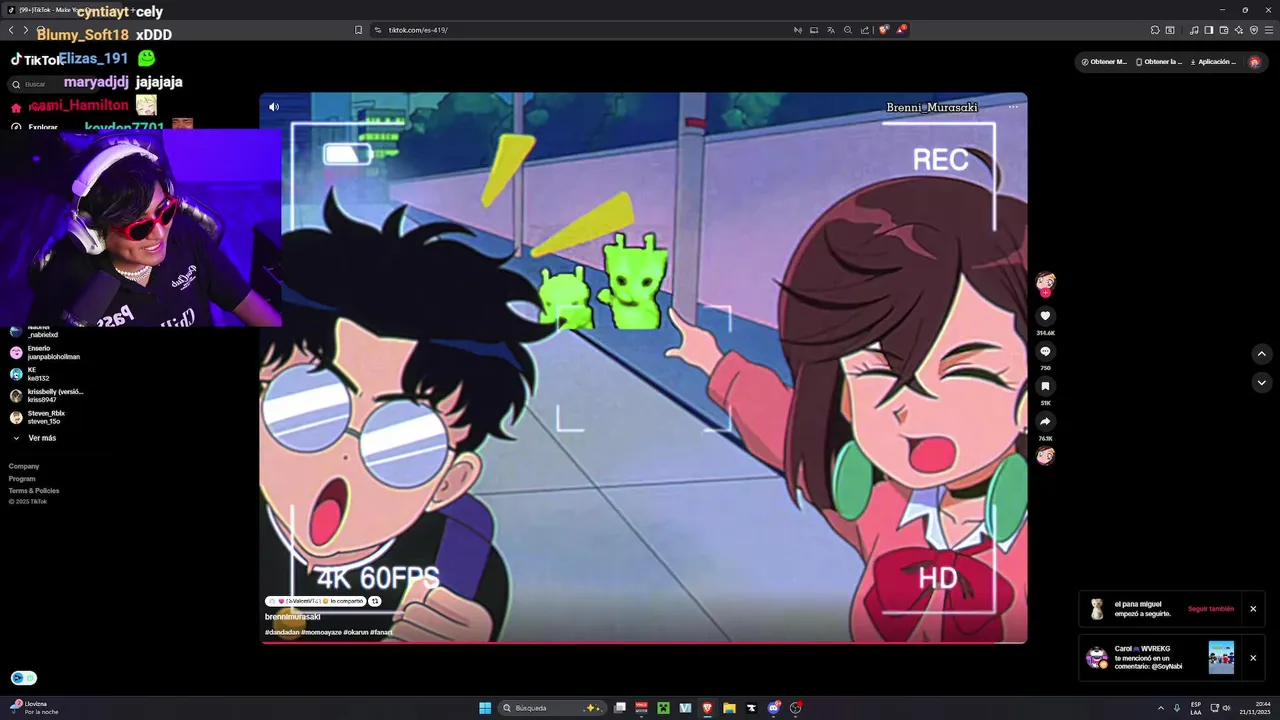Dismiss the el pana miguel notification
This screenshot has width=1280, height=720.
(x=1253, y=609)
